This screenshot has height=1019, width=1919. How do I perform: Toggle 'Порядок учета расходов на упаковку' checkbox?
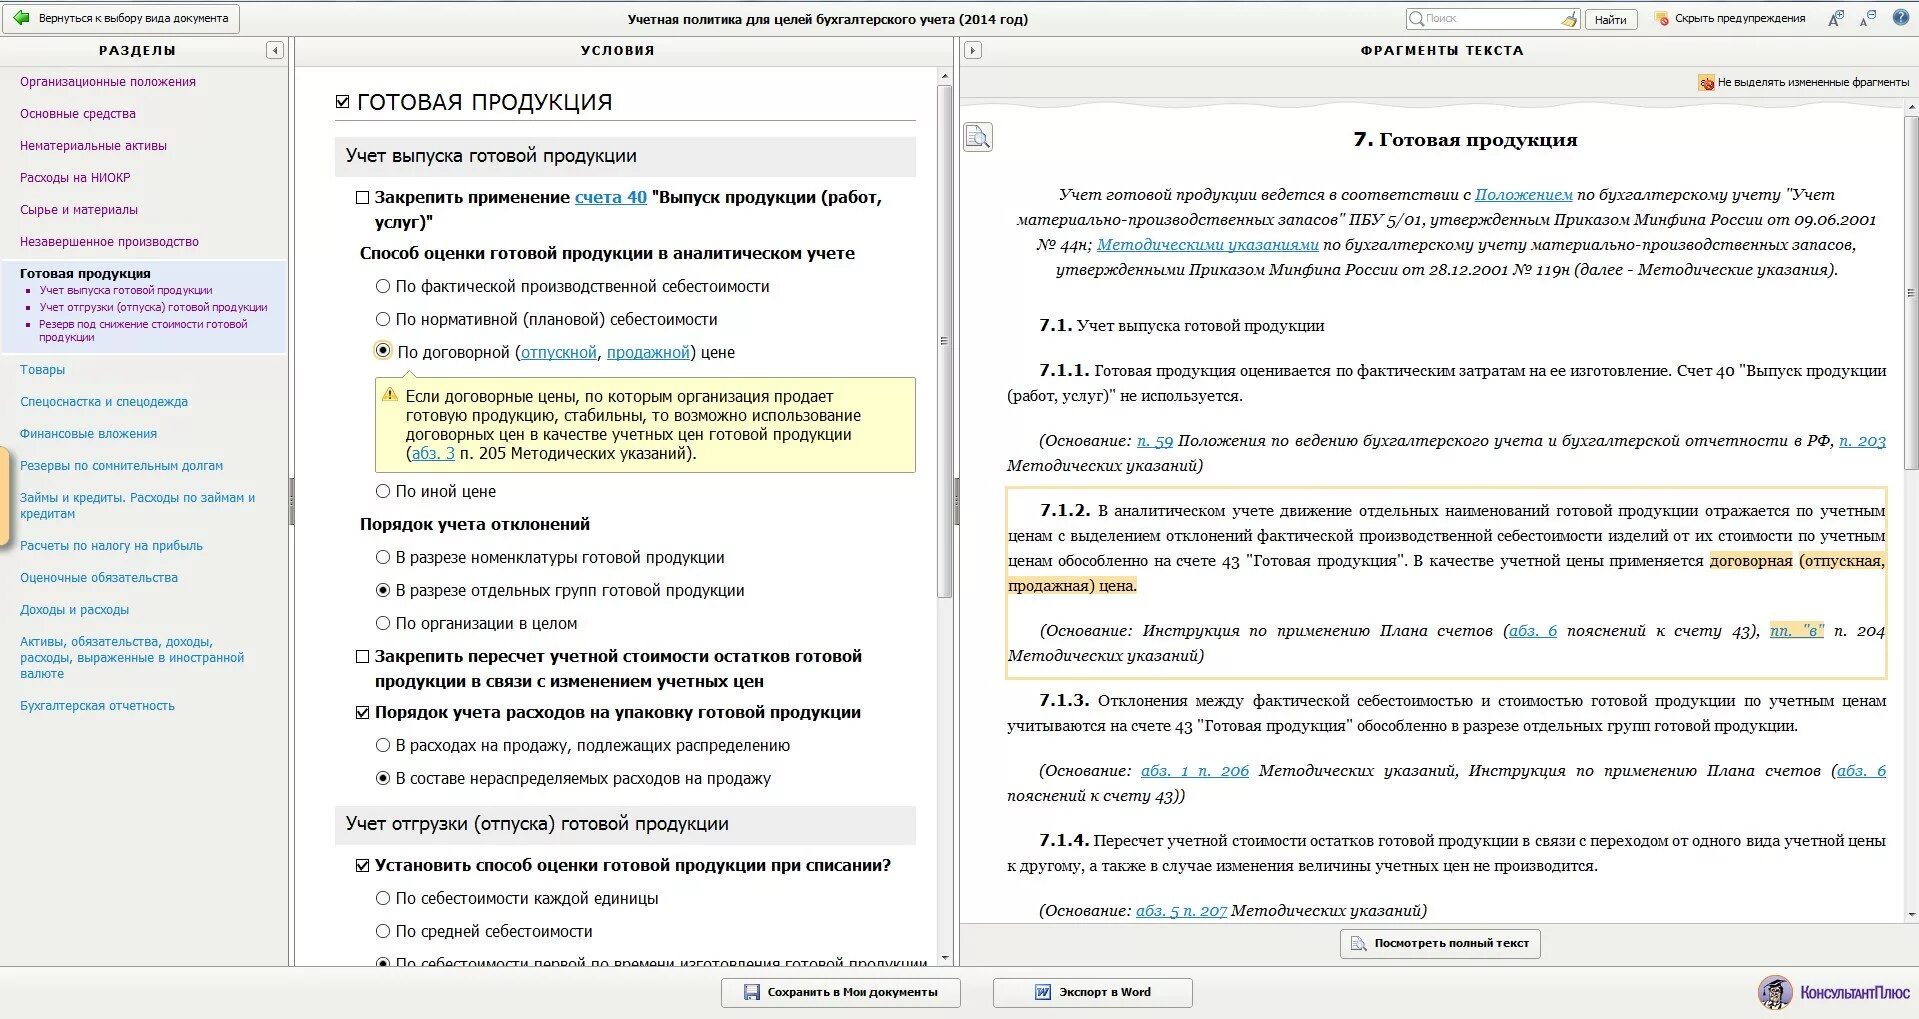(x=363, y=713)
